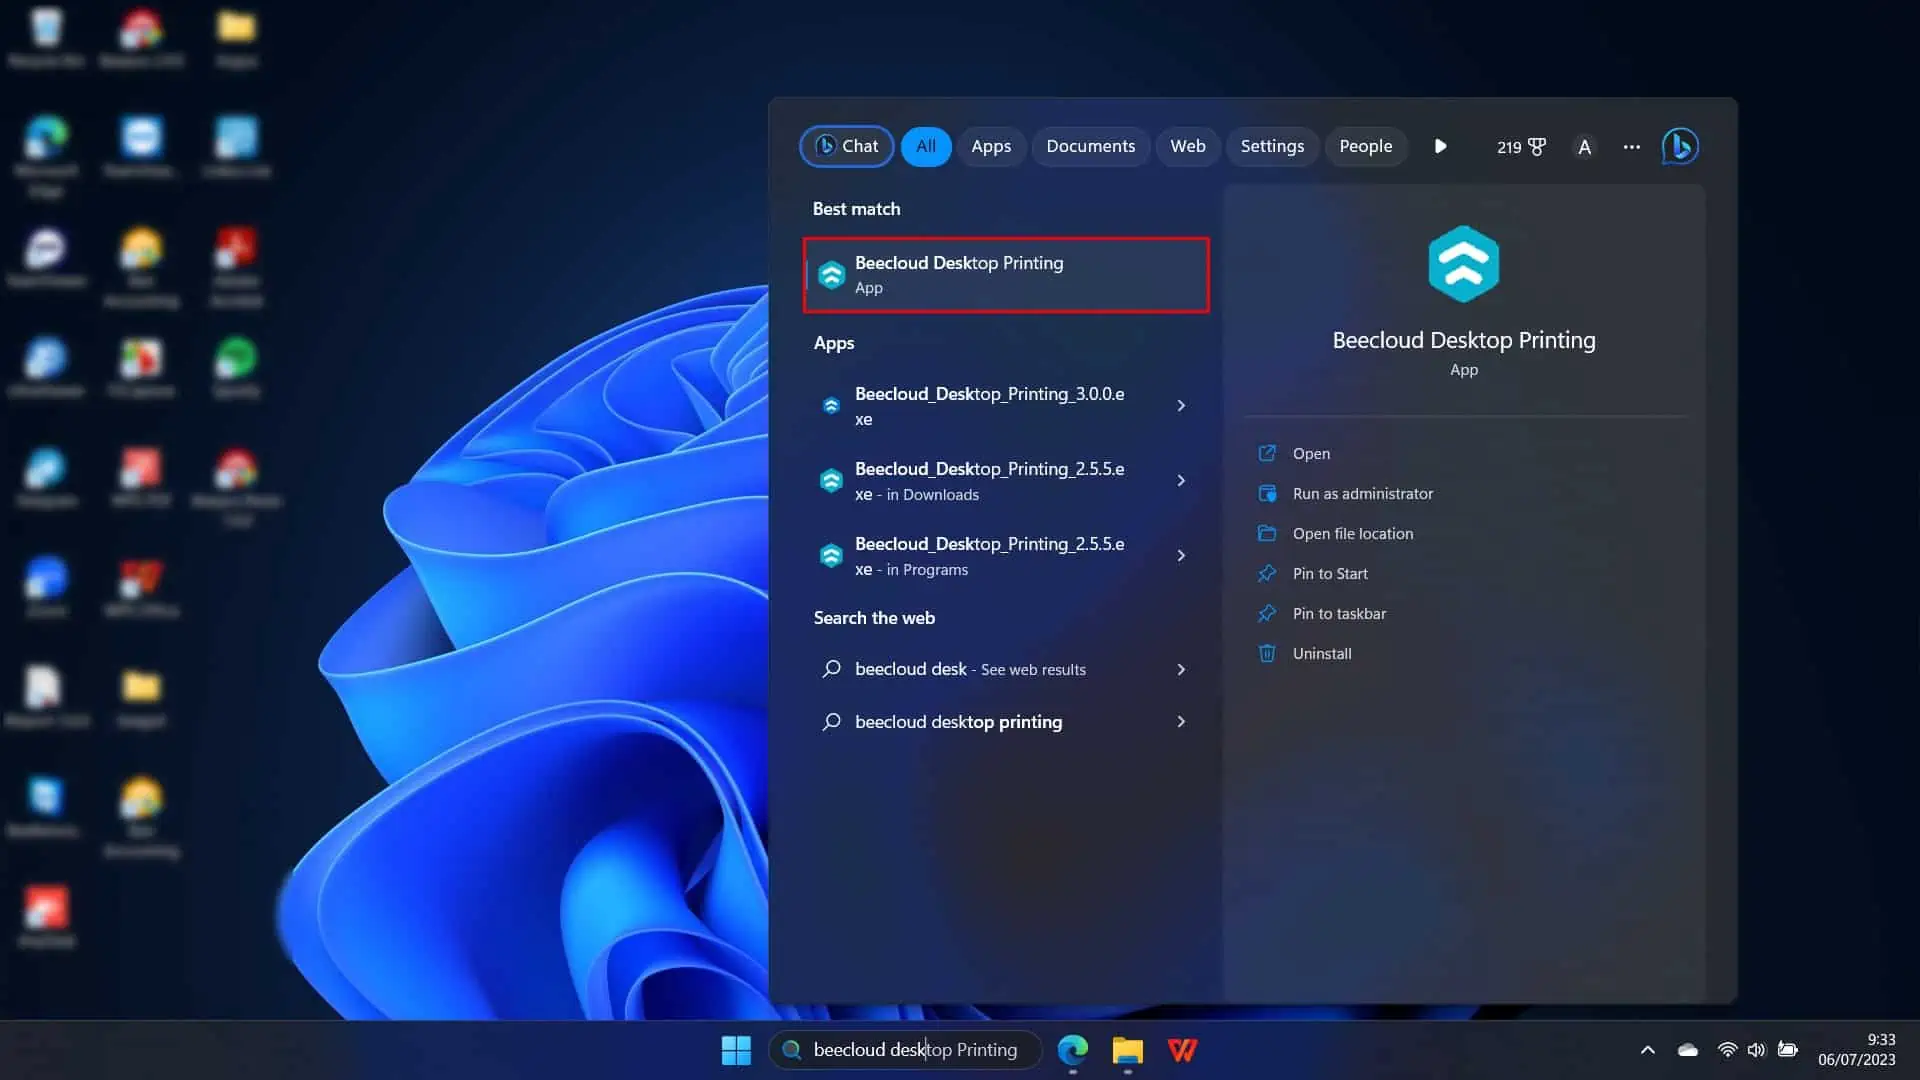1920x1080 pixels.
Task: Click the Open arrow icon in details pane
Action: click(1267, 453)
